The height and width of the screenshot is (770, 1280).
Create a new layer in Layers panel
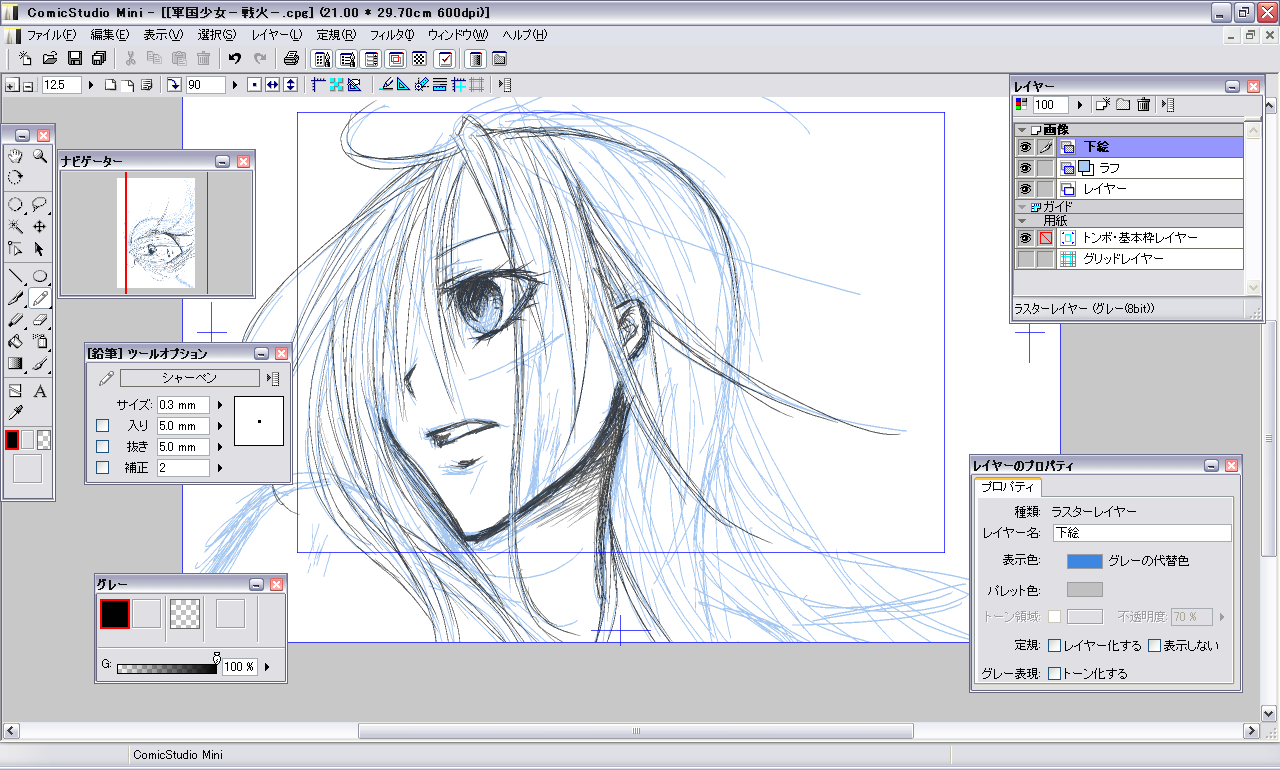pos(1103,104)
